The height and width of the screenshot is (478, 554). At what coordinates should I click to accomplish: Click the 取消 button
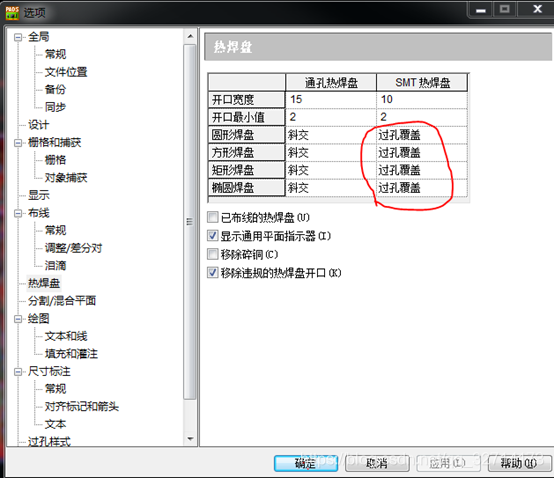point(377,463)
